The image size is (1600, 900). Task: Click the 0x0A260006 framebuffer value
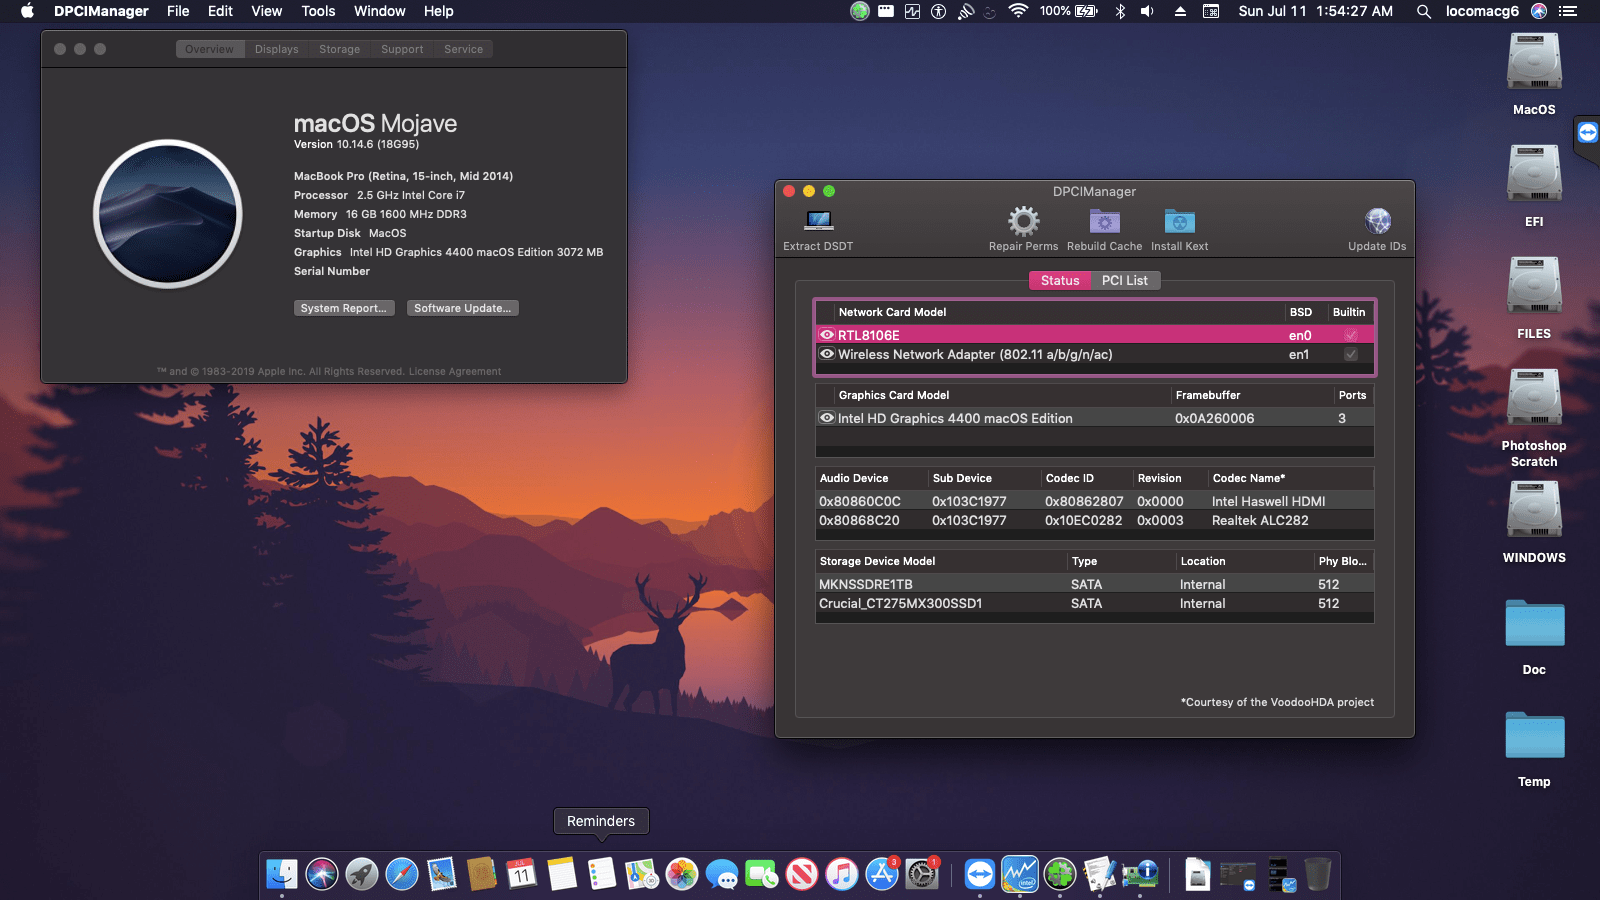(1214, 418)
